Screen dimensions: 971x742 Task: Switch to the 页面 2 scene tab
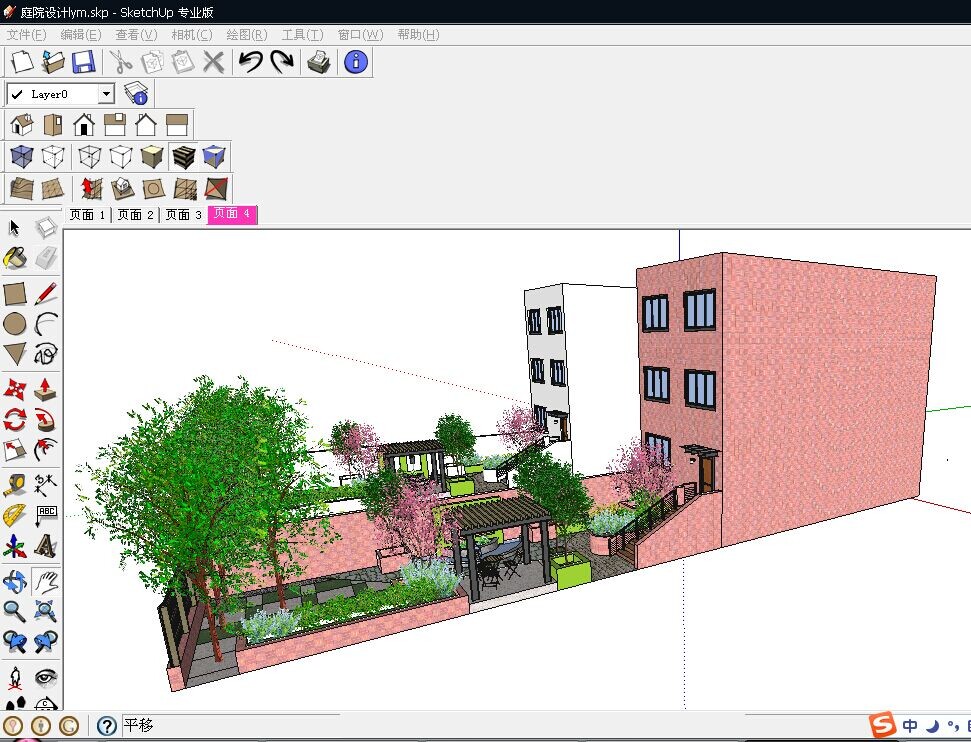(135, 215)
